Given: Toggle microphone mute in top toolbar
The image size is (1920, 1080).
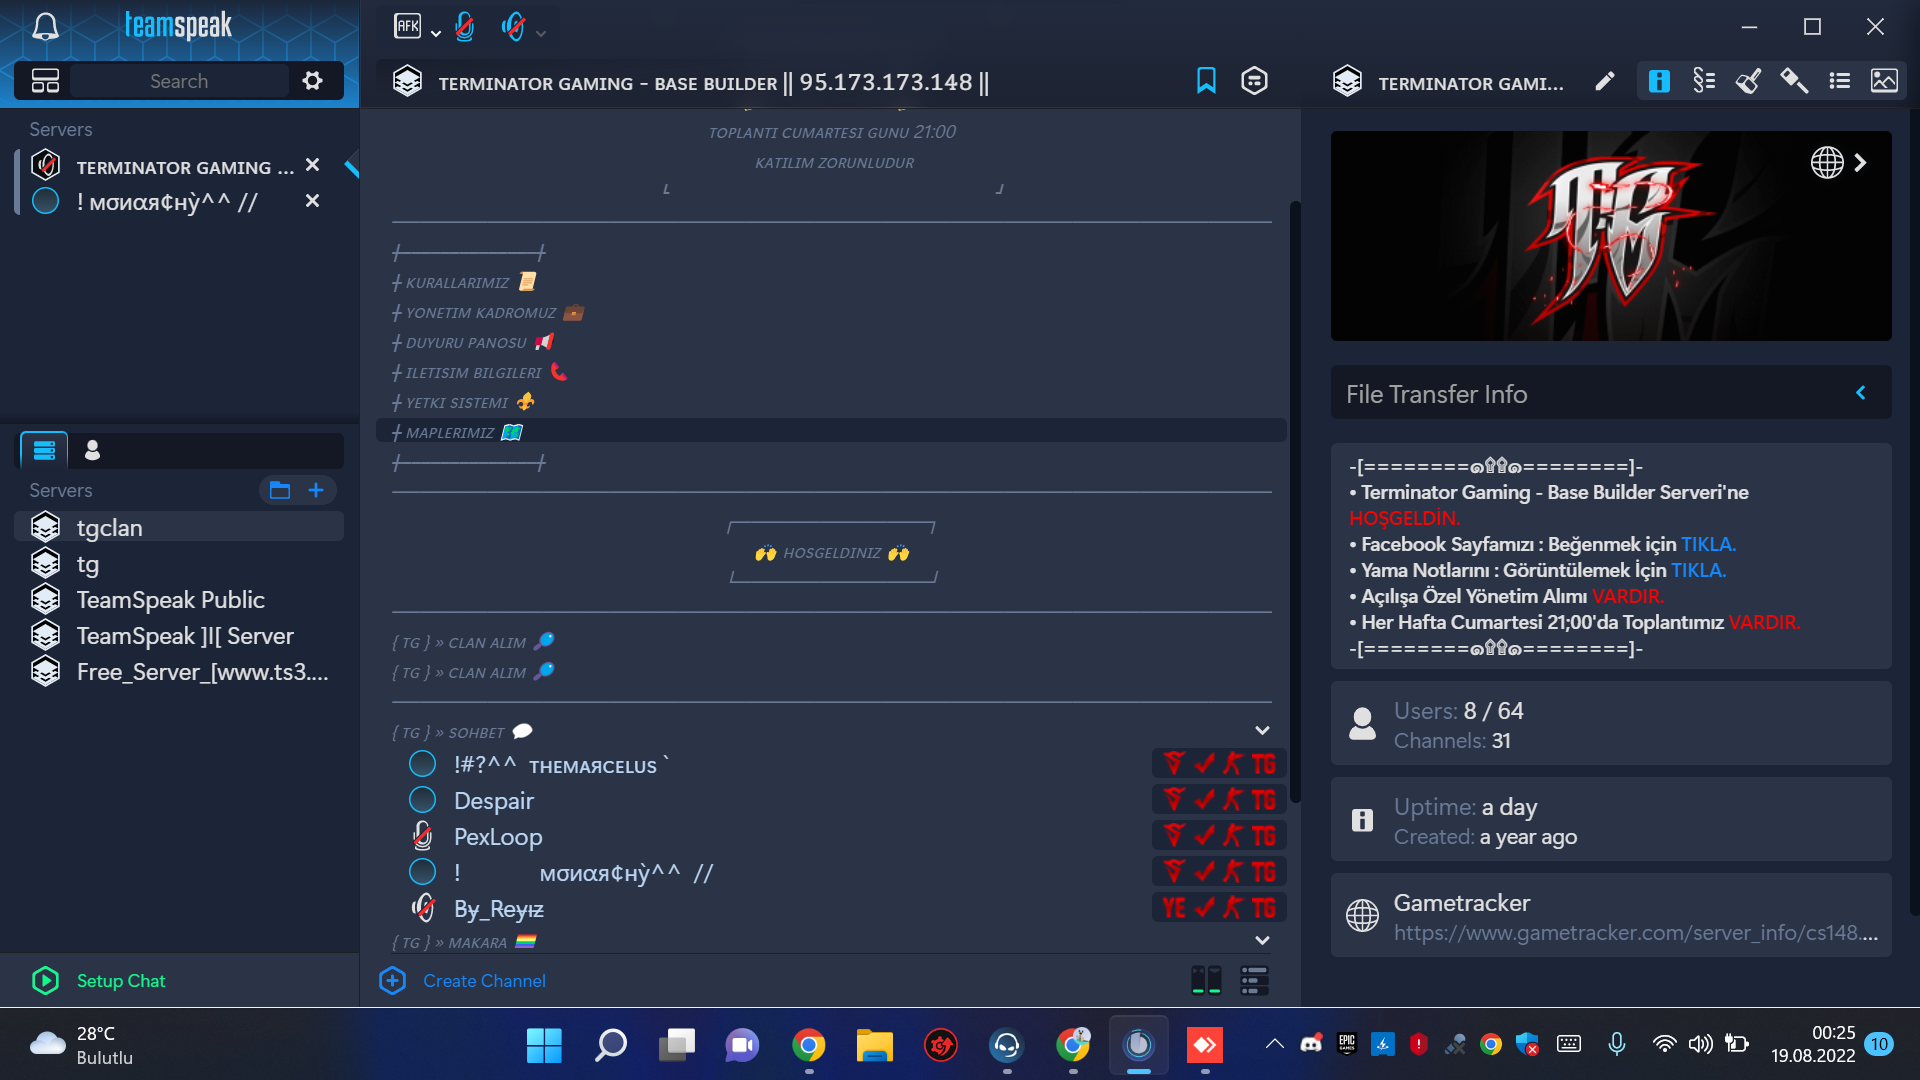Looking at the screenshot, I should pyautogui.click(x=465, y=26).
